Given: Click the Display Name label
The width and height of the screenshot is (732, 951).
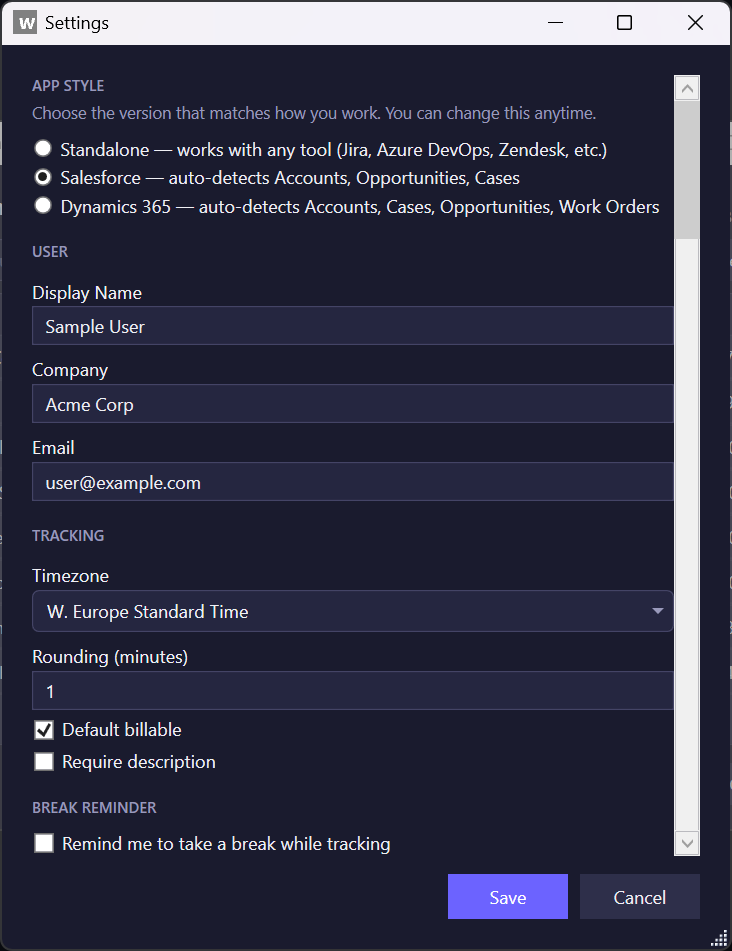Looking at the screenshot, I should pyautogui.click(x=87, y=293).
